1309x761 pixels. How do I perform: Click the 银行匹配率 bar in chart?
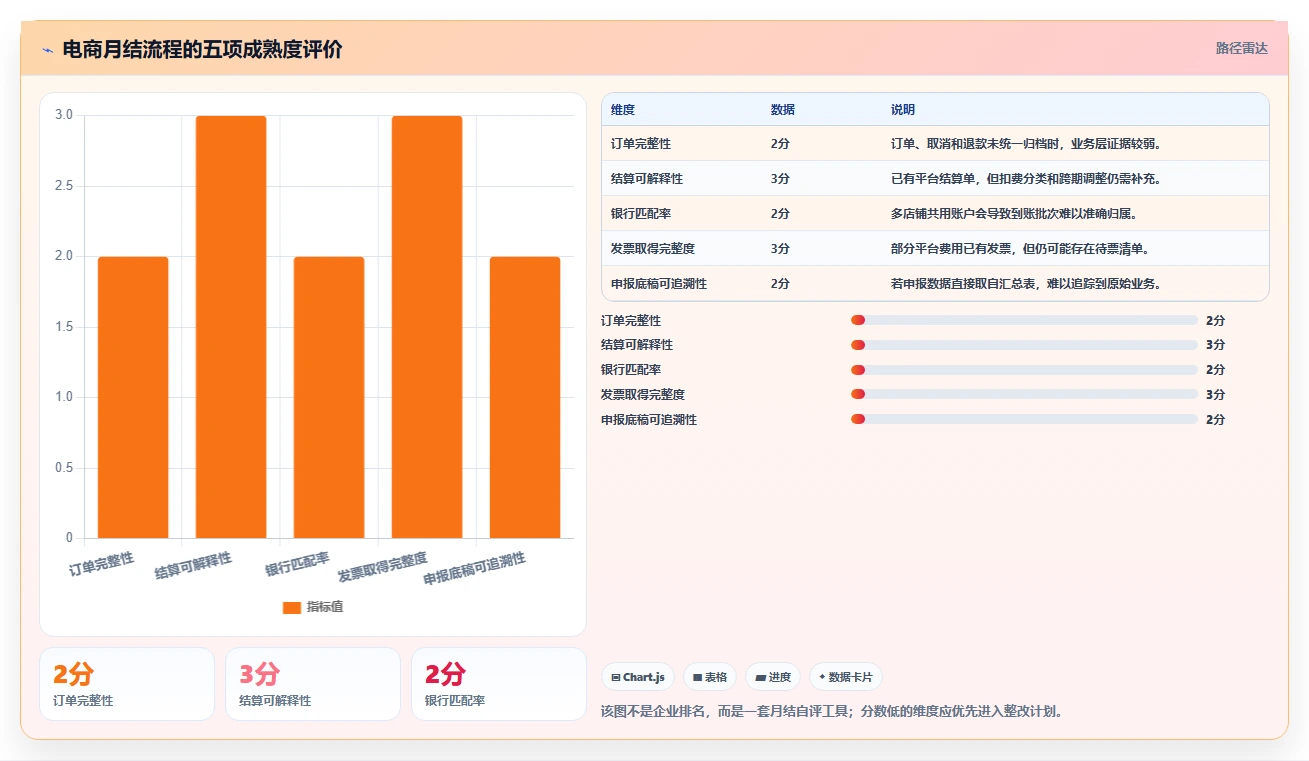pyautogui.click(x=329, y=397)
